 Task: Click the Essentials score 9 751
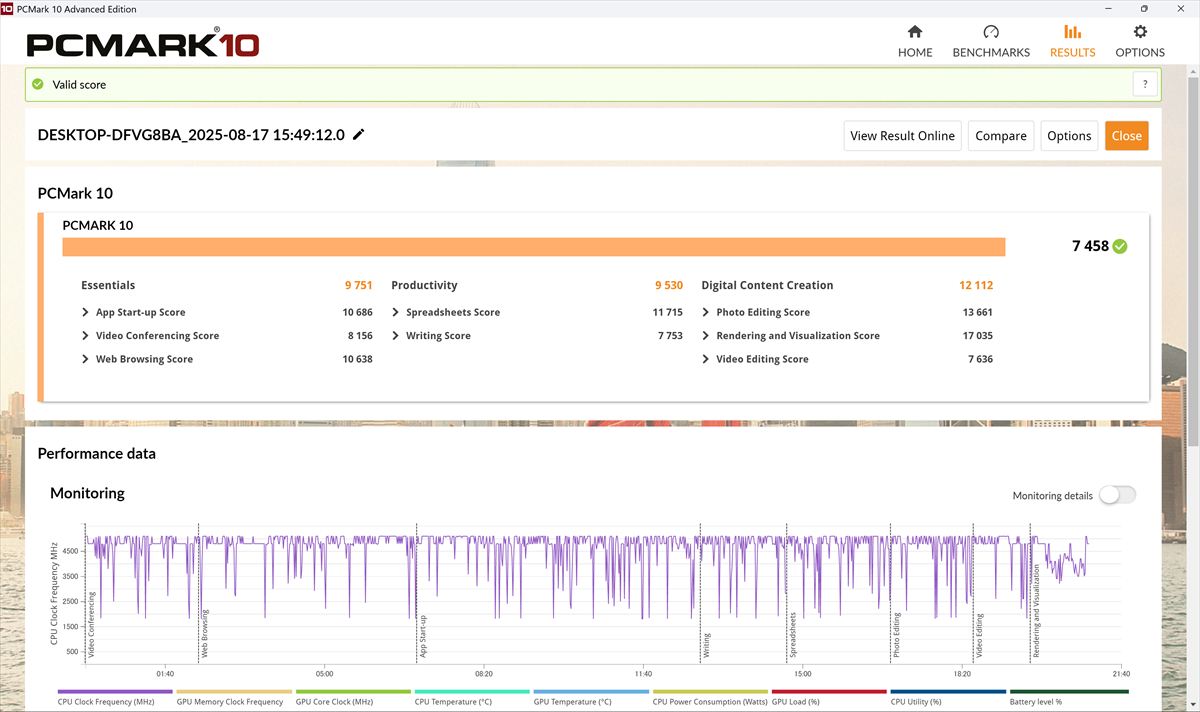pyautogui.click(x=358, y=285)
